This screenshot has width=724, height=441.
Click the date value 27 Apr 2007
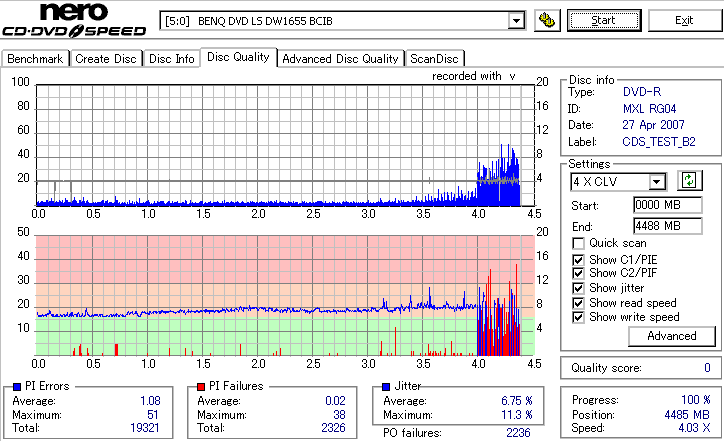(653, 125)
